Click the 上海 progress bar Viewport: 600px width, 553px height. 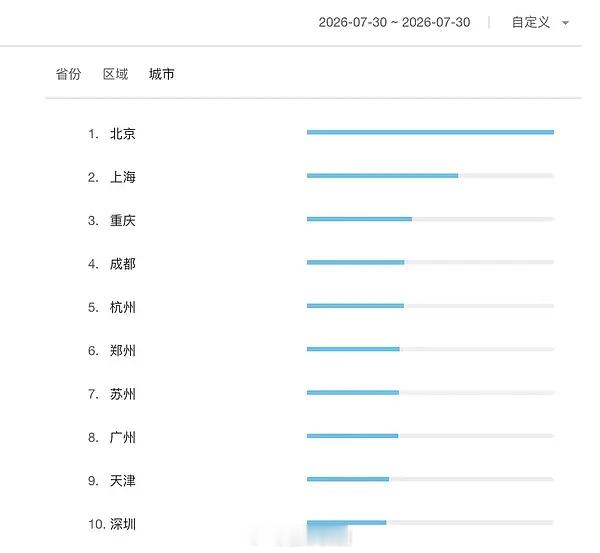coord(430,176)
